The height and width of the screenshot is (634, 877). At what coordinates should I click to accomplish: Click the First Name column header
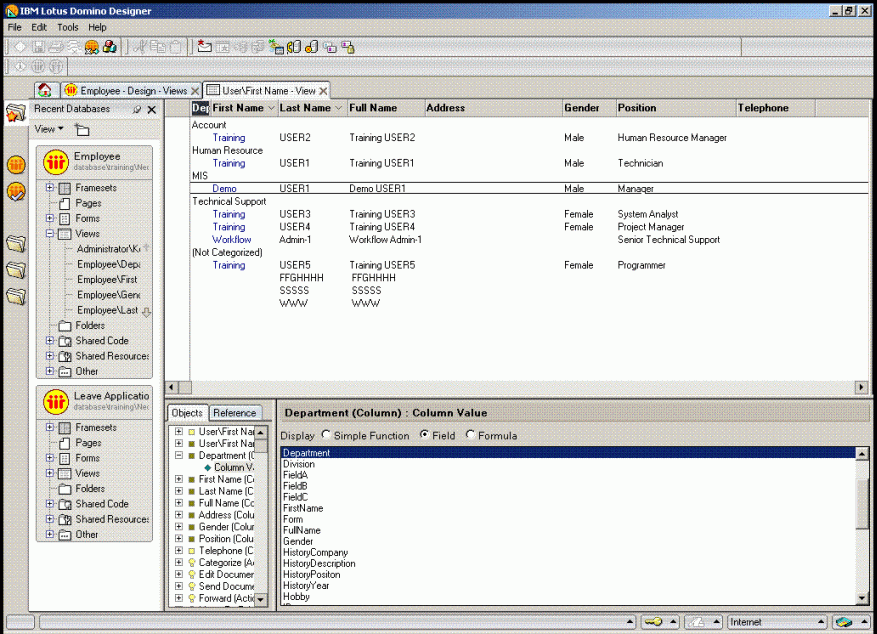243,108
